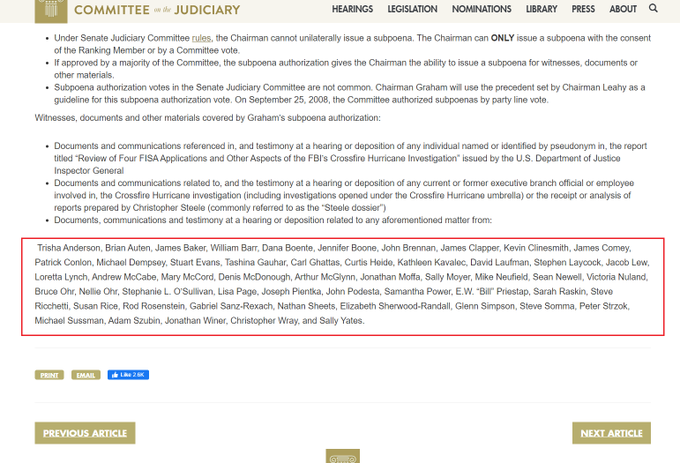Click the name 'Andrew McCabe' in list
The width and height of the screenshot is (680, 463).
tap(124, 277)
